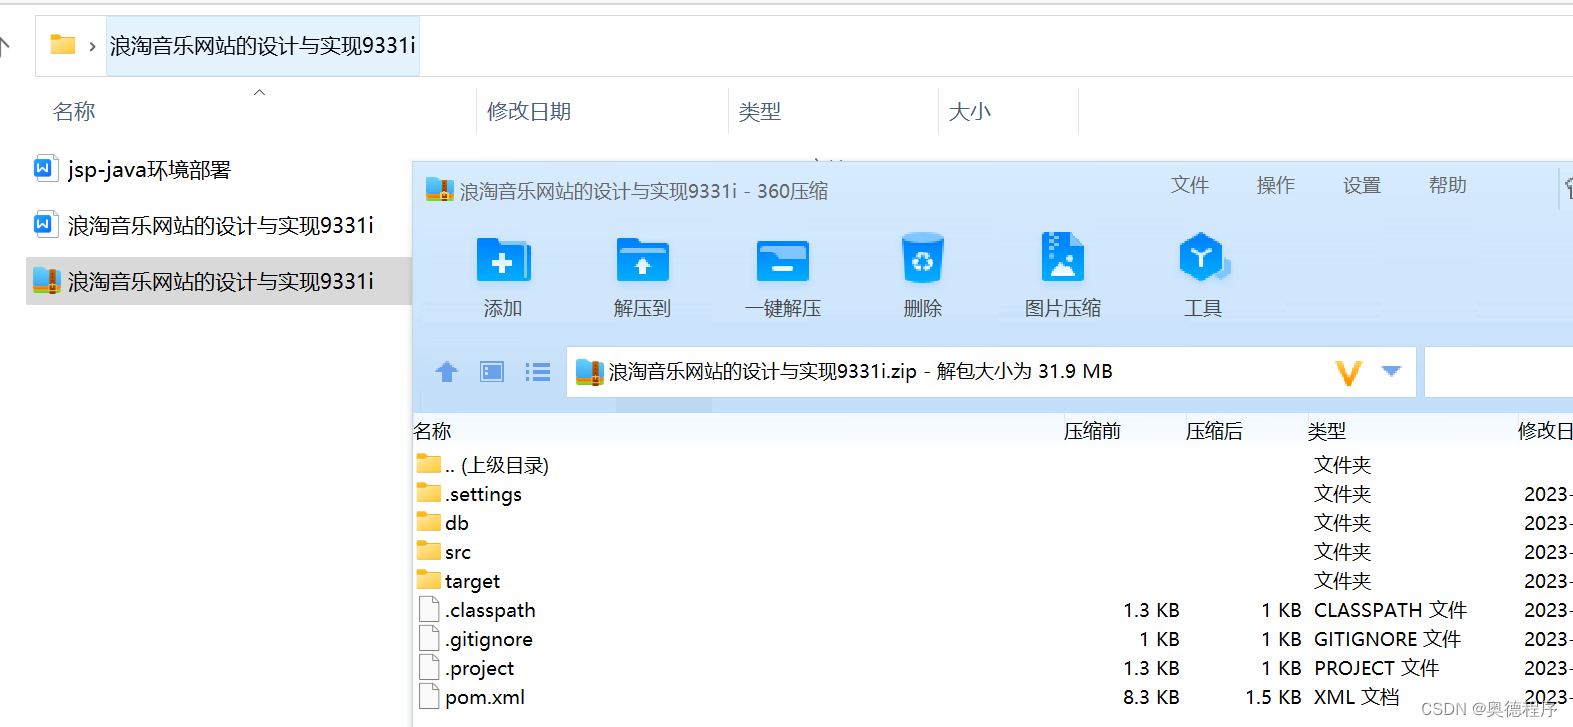
Task: Click Explorer's up arrow navigation button
Action: 5,46
